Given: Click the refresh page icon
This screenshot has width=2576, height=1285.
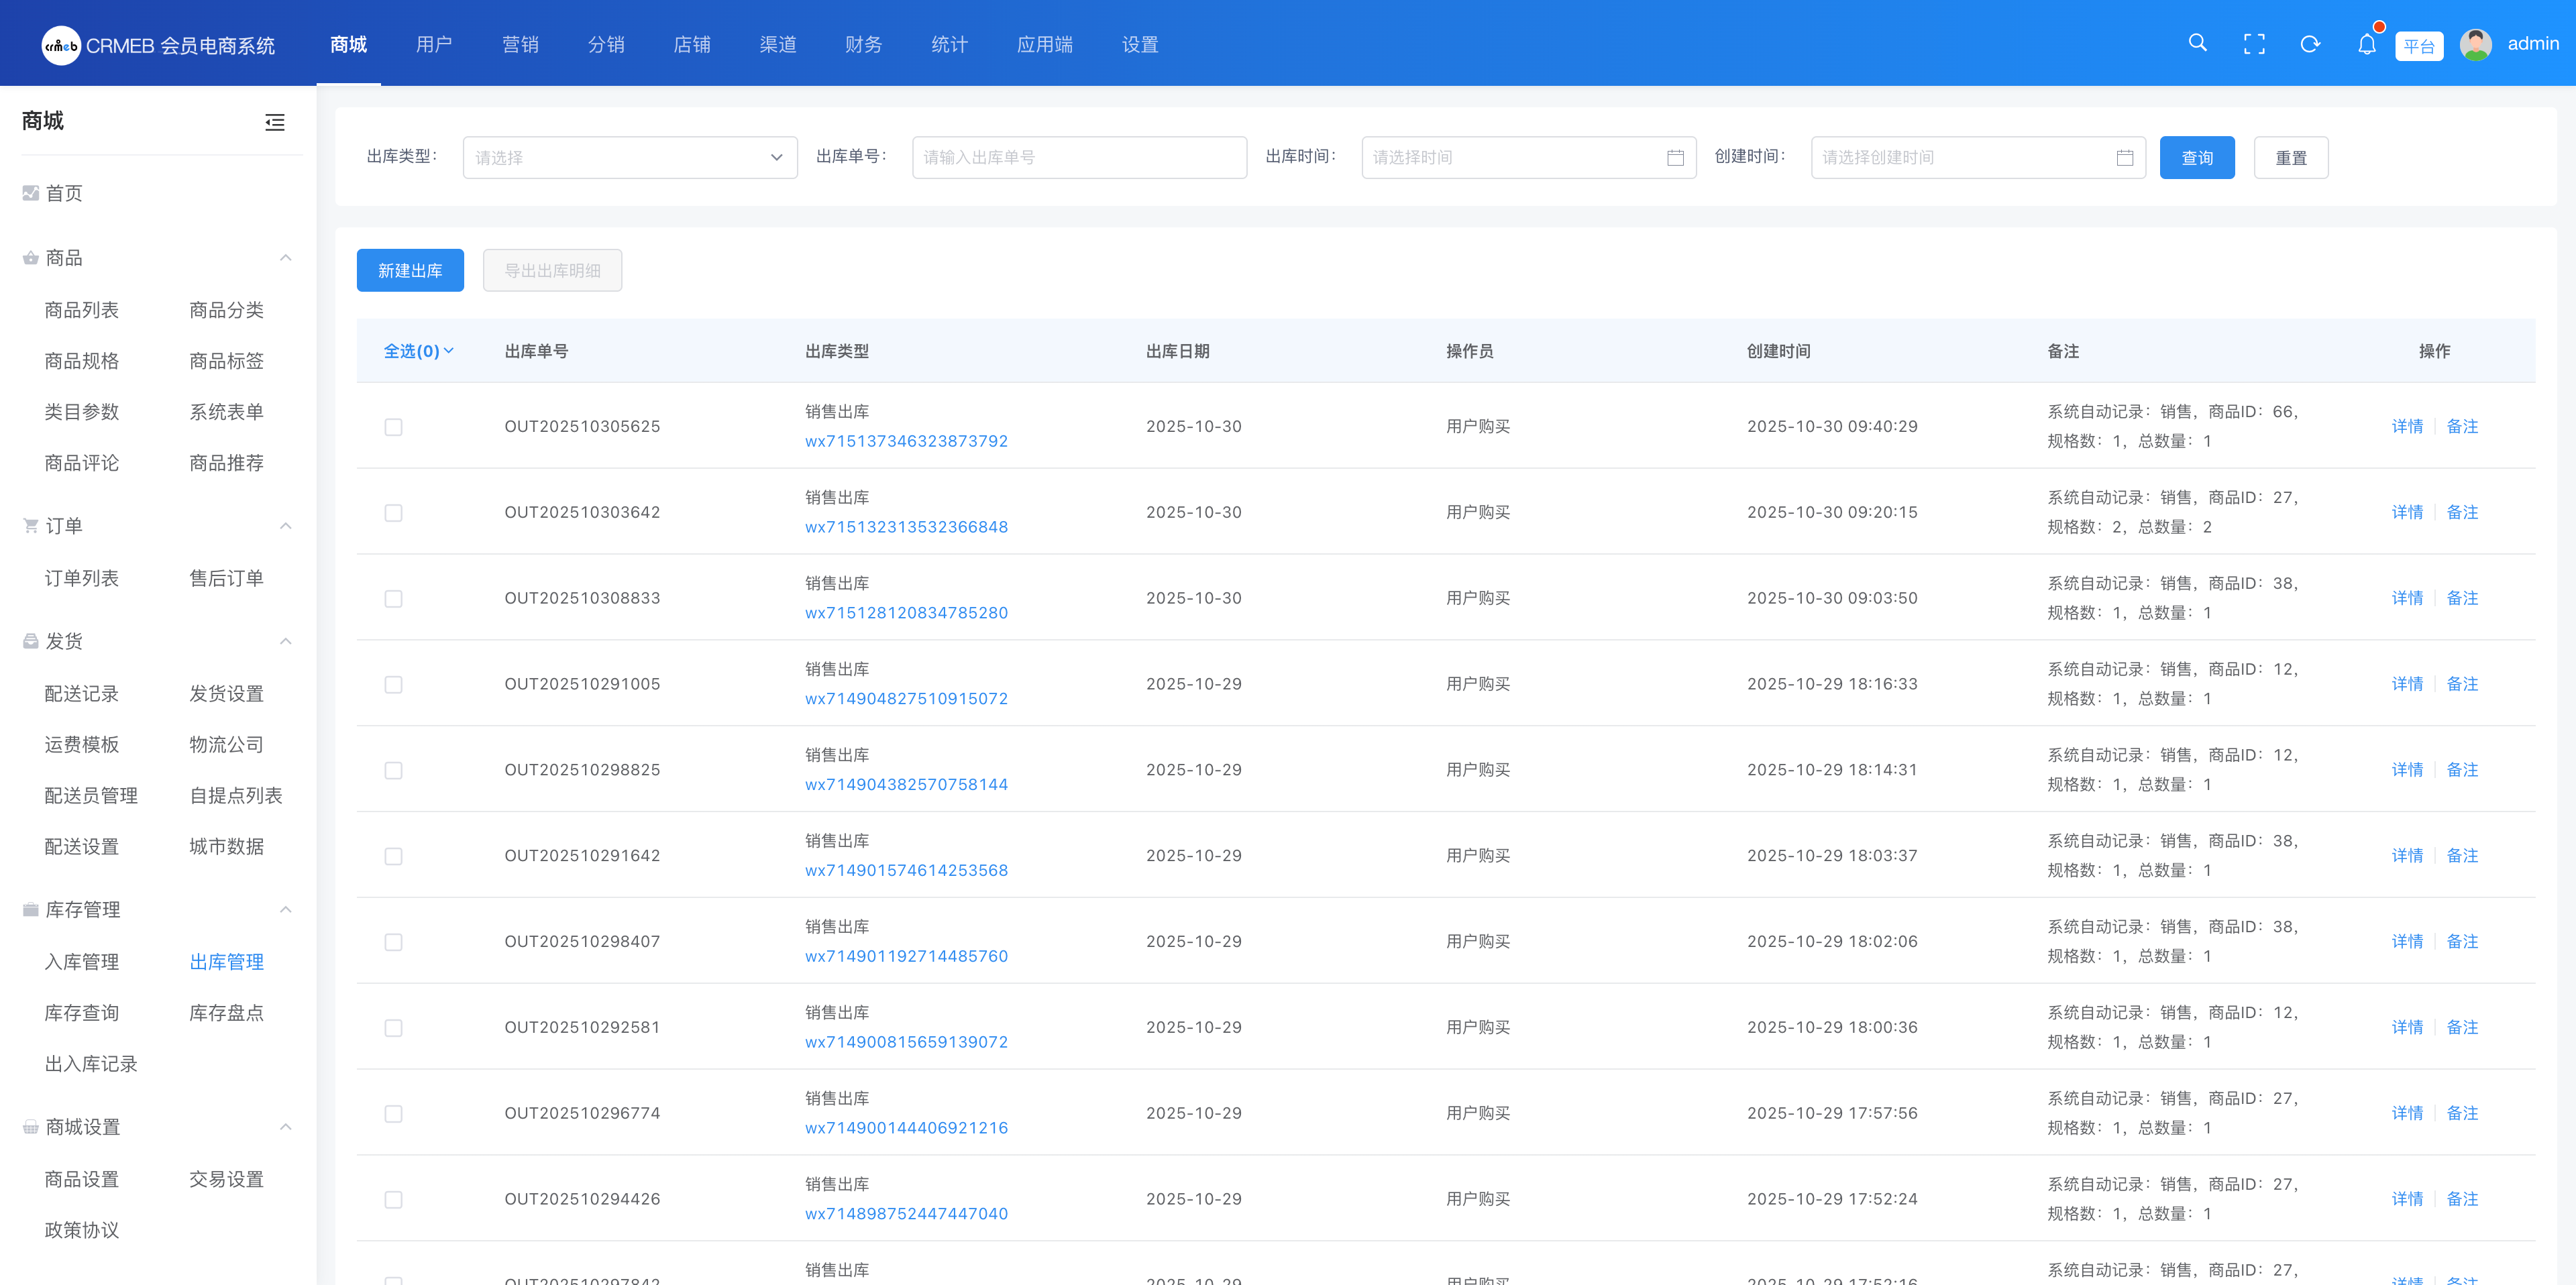Looking at the screenshot, I should coord(2310,44).
